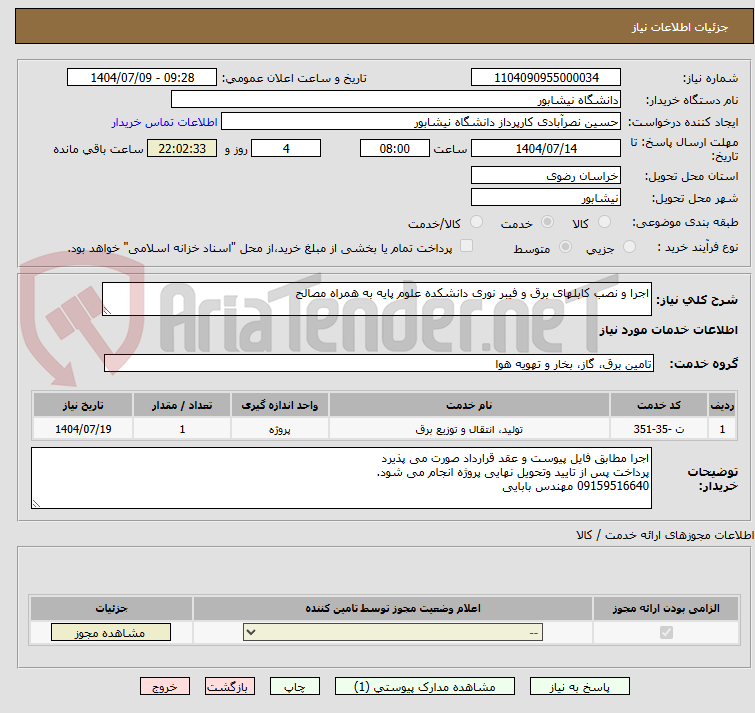Viewport: 755px width, 713px height.
Task: Click the خروج exit button
Action: 165,687
